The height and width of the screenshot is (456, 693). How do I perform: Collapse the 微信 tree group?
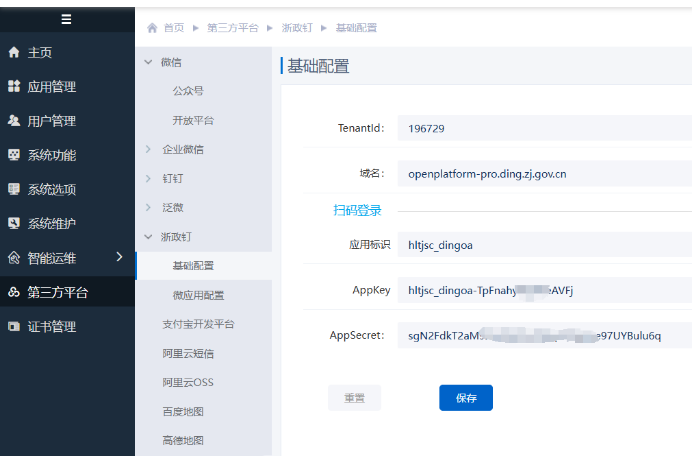point(148,62)
